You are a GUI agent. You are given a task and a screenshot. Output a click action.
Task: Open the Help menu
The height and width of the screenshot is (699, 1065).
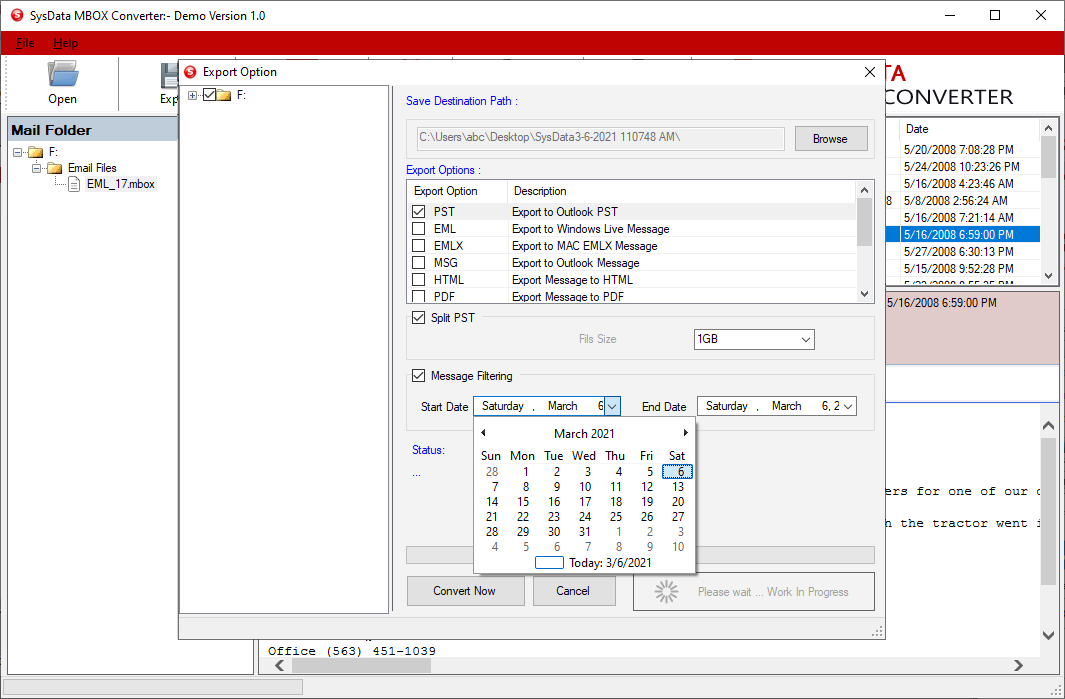tap(65, 43)
